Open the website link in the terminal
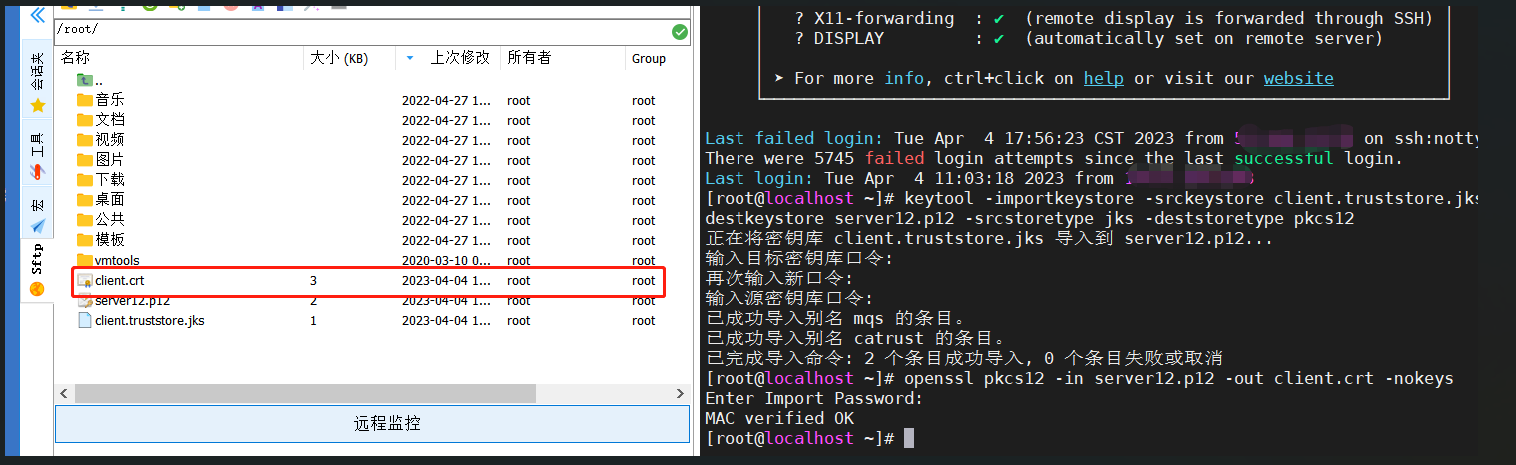Viewport: 1516px width, 465px height. [1299, 78]
